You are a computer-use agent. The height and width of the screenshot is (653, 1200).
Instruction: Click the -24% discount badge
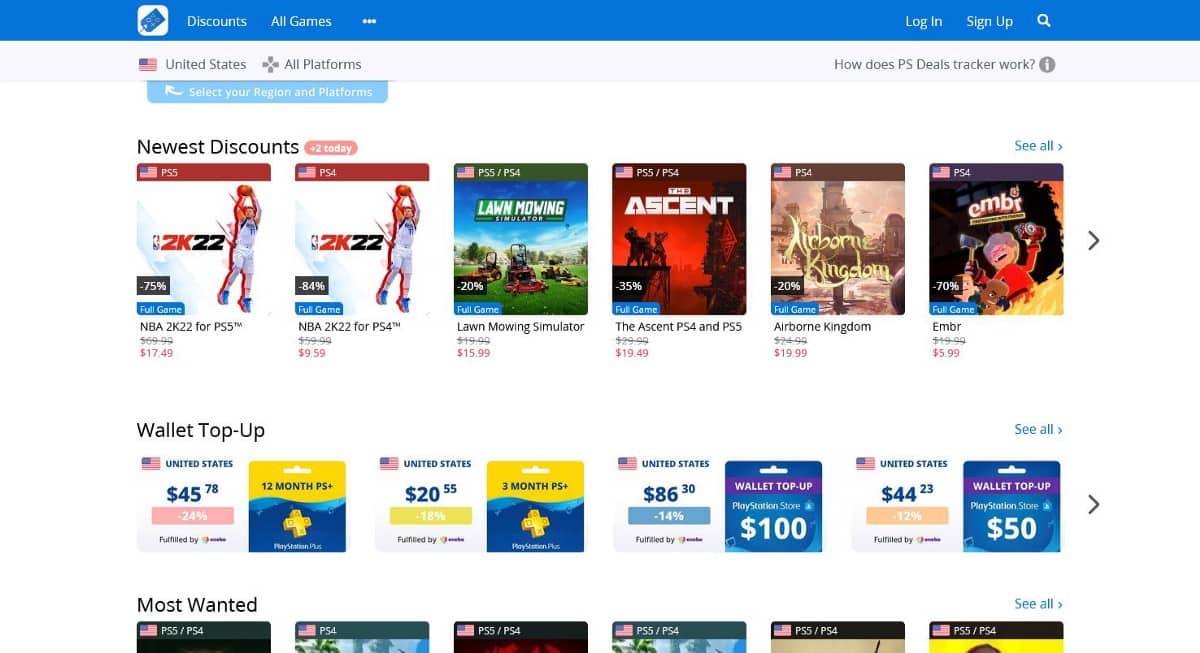pos(193,516)
